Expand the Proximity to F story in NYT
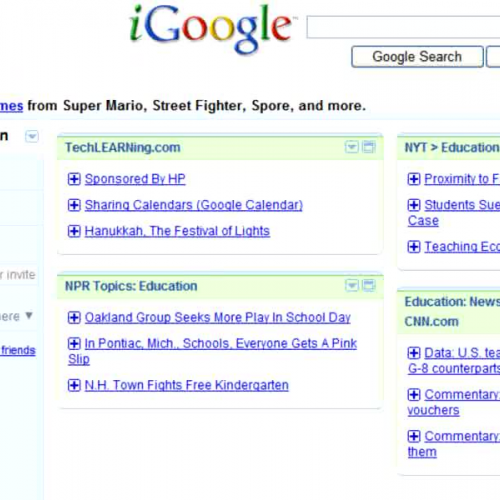This screenshot has width=500, height=500. [x=414, y=179]
